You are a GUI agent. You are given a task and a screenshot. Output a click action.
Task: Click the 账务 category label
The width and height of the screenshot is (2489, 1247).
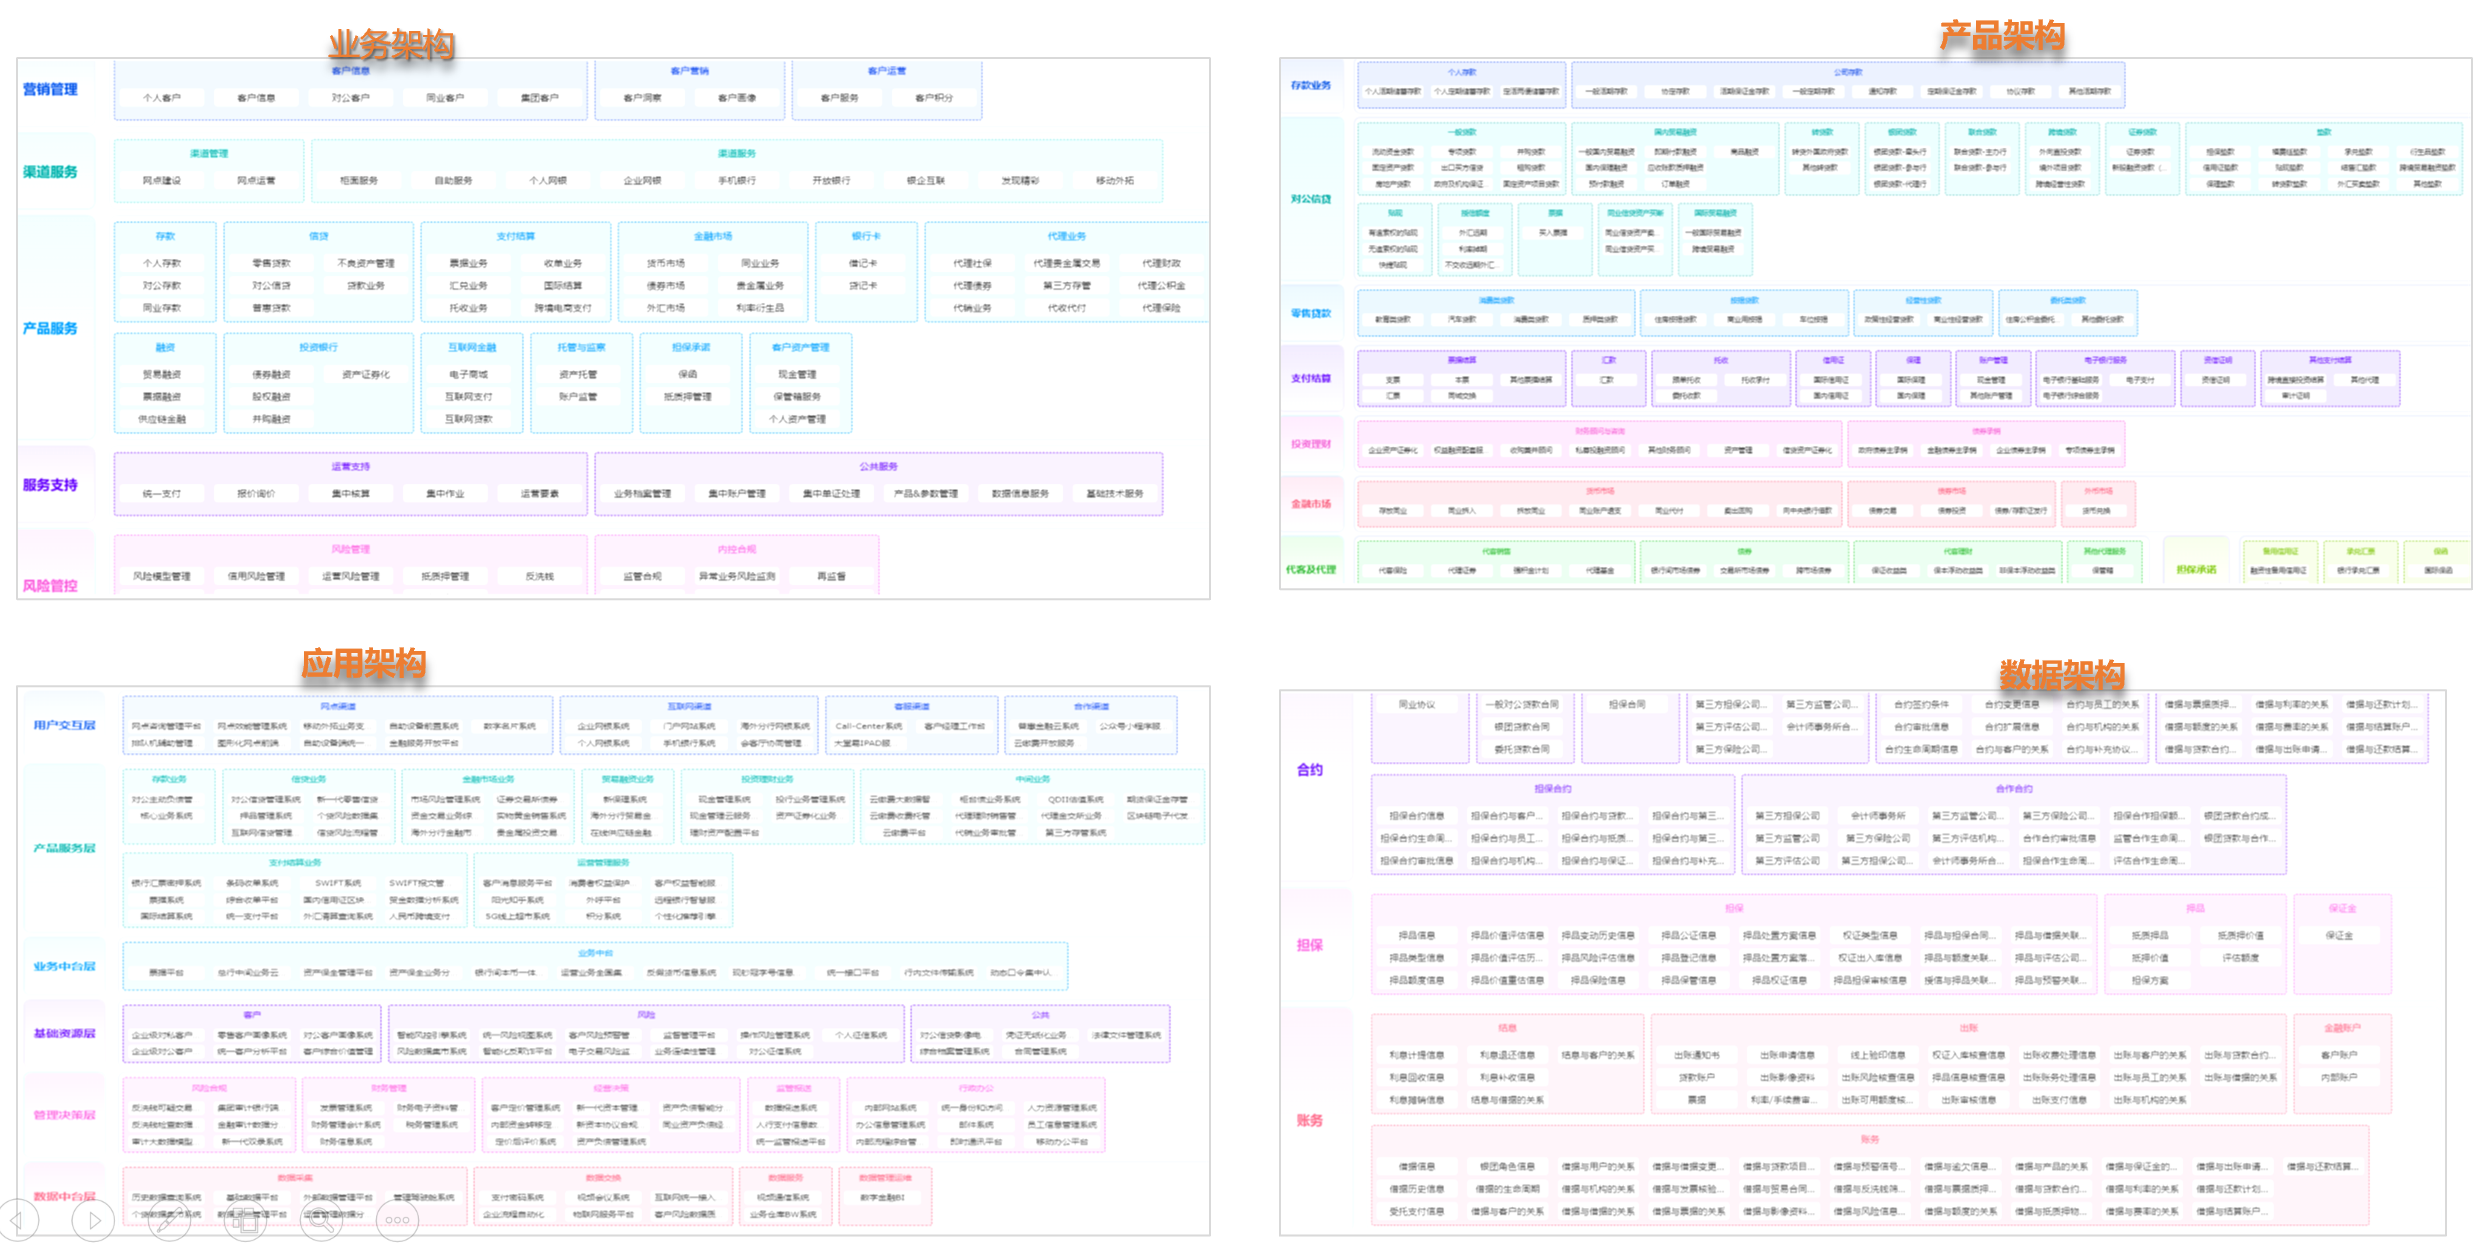tap(1310, 1120)
